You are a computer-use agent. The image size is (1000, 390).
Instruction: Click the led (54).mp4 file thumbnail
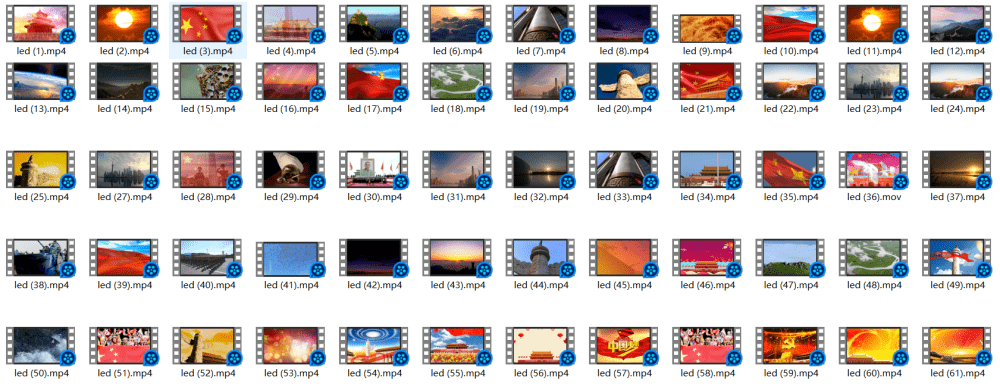tap(374, 346)
